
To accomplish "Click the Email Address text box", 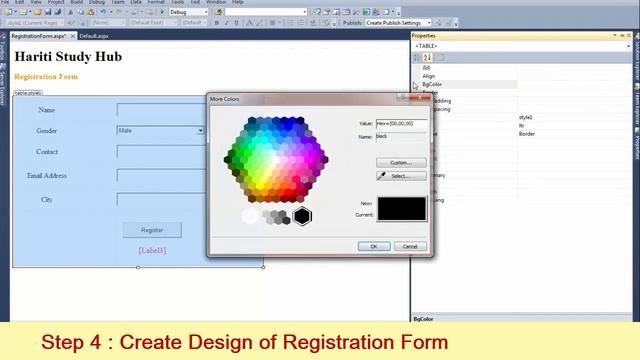I will (x=162, y=176).
